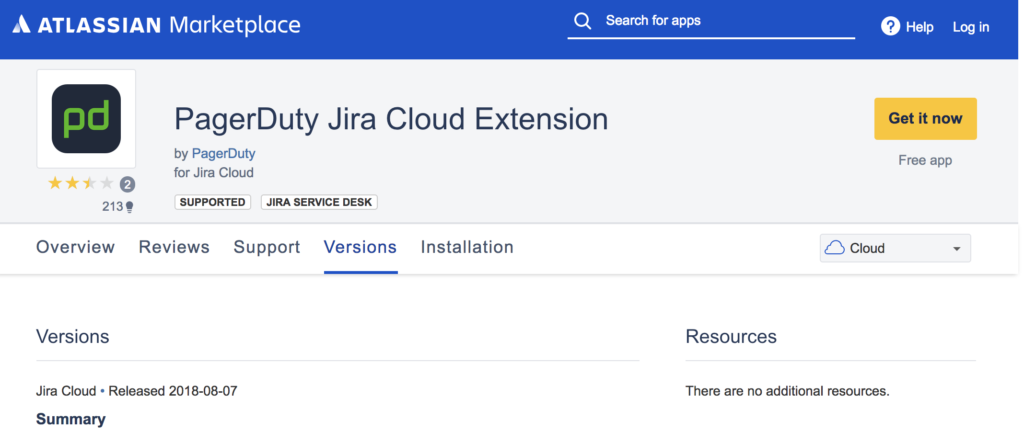The image size is (1024, 432).
Task: Switch to the Support tab
Action: (x=267, y=247)
